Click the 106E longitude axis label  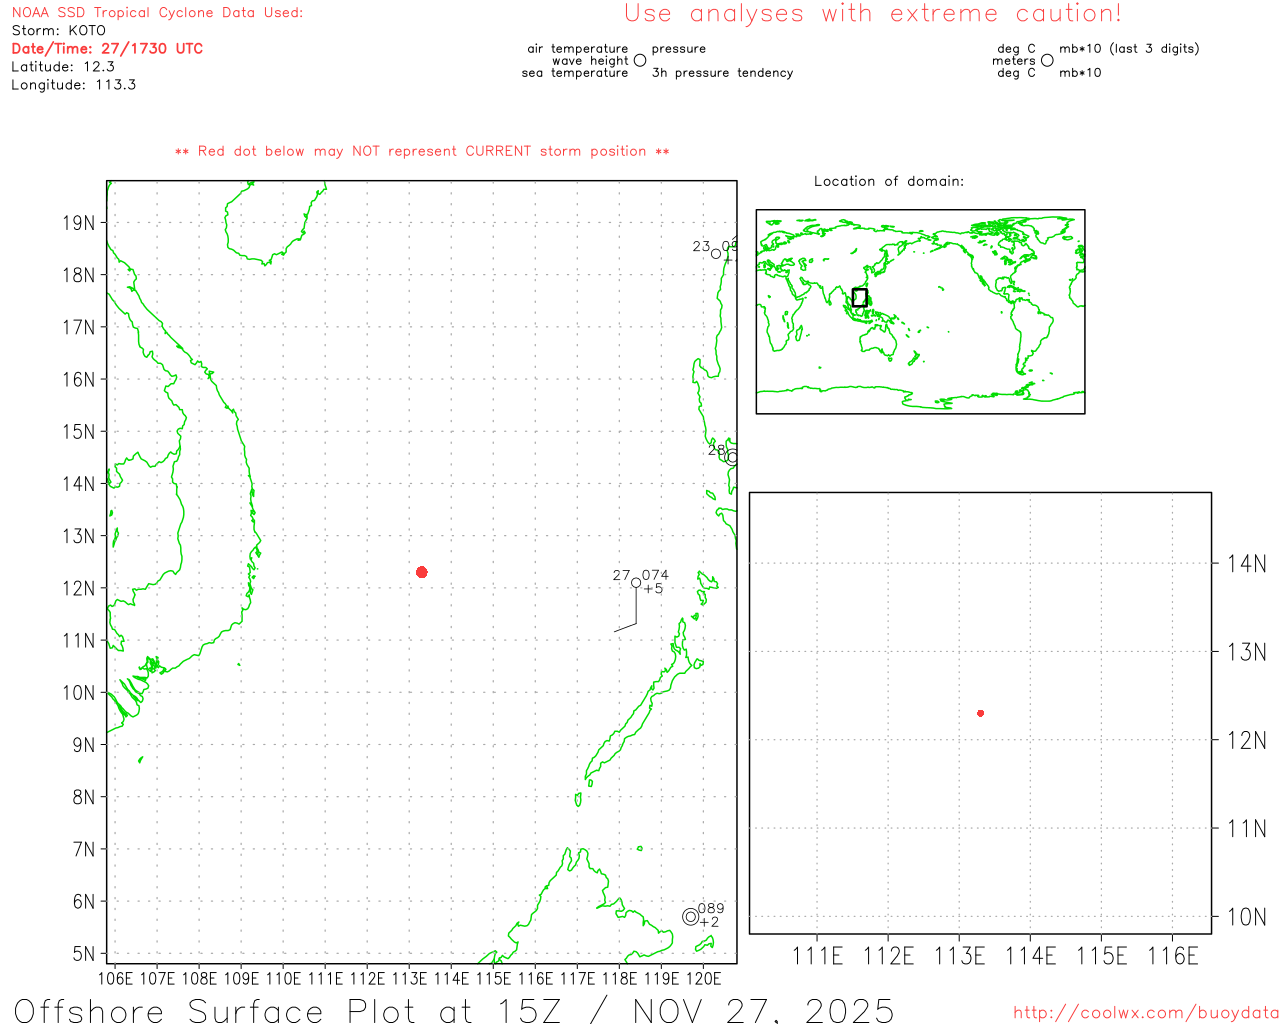[115, 978]
